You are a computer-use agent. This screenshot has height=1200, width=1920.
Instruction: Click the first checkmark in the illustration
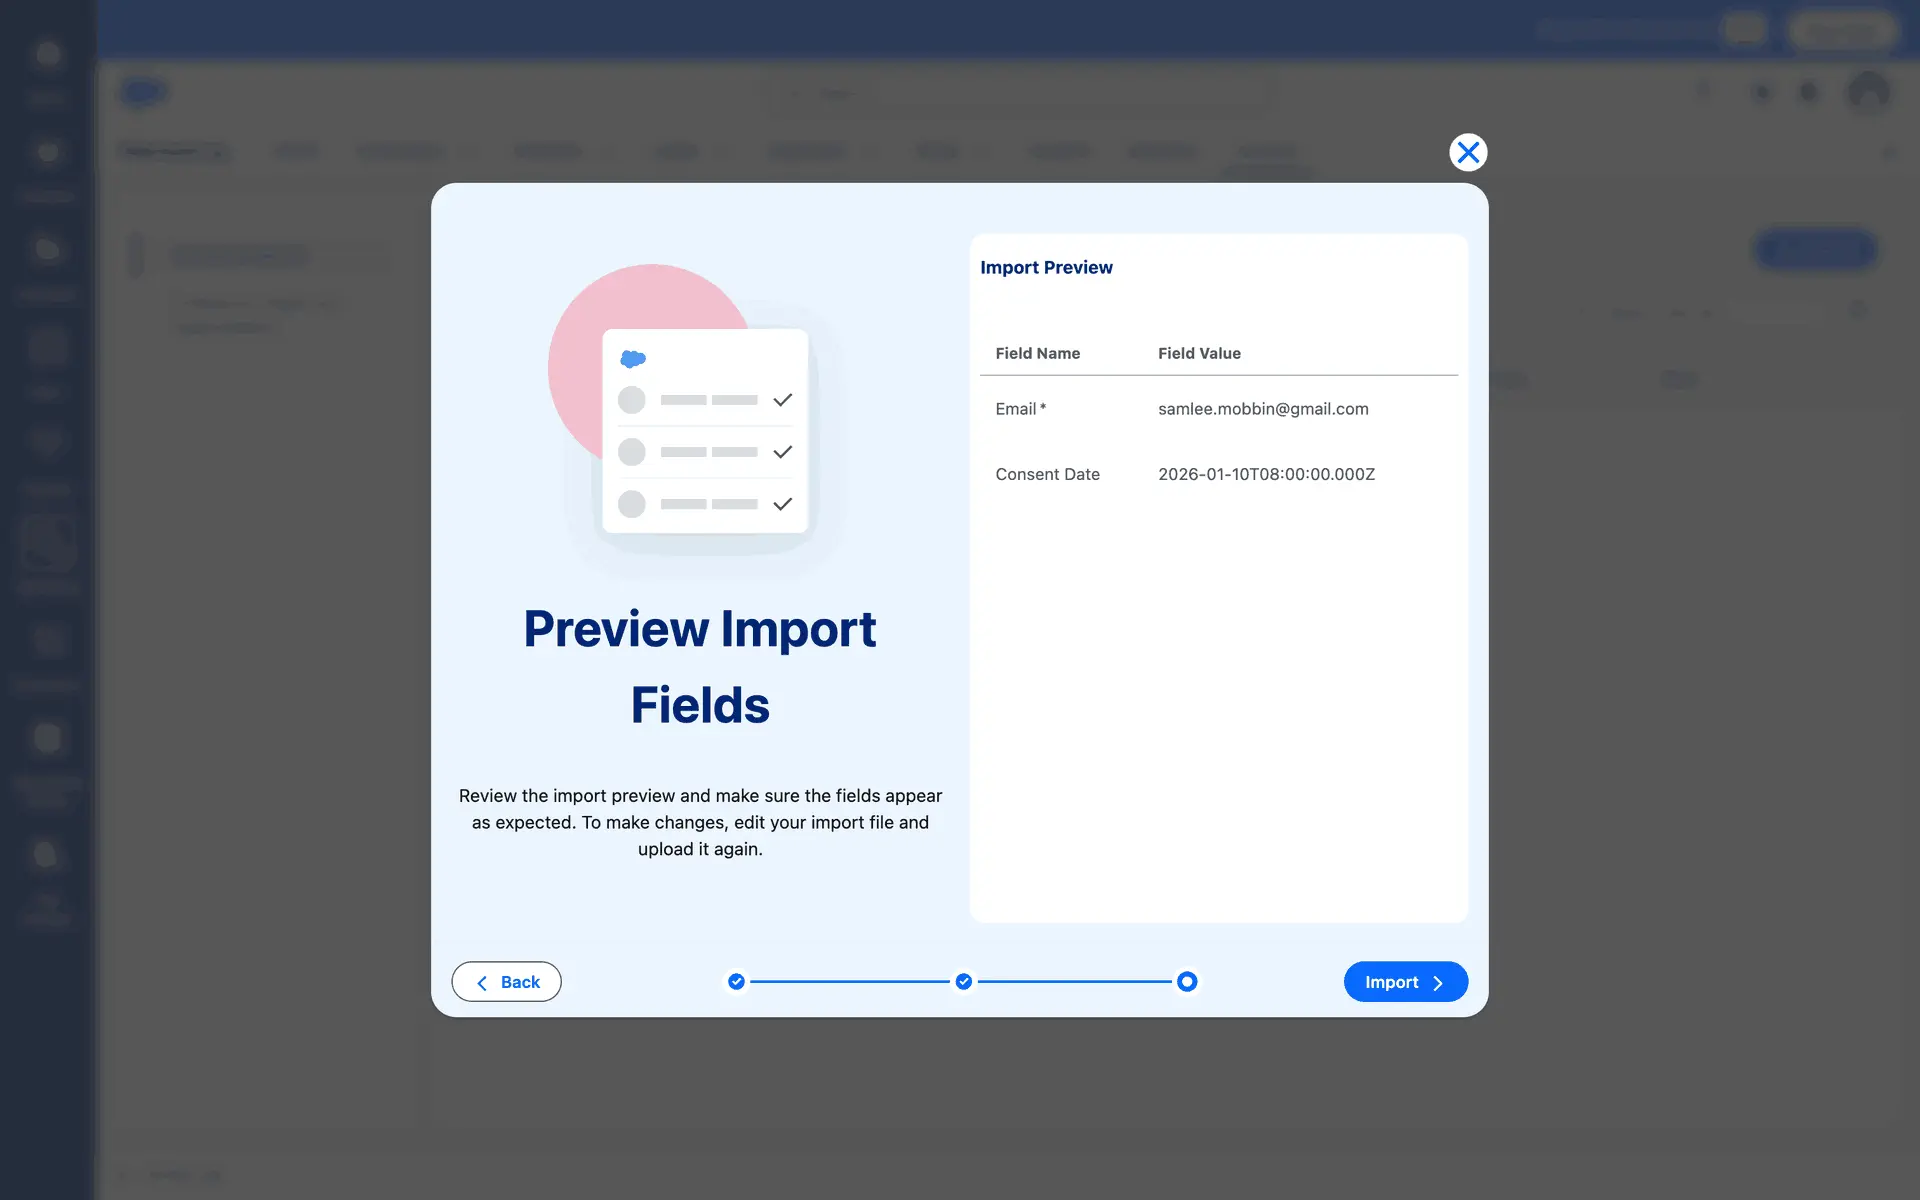pos(782,400)
